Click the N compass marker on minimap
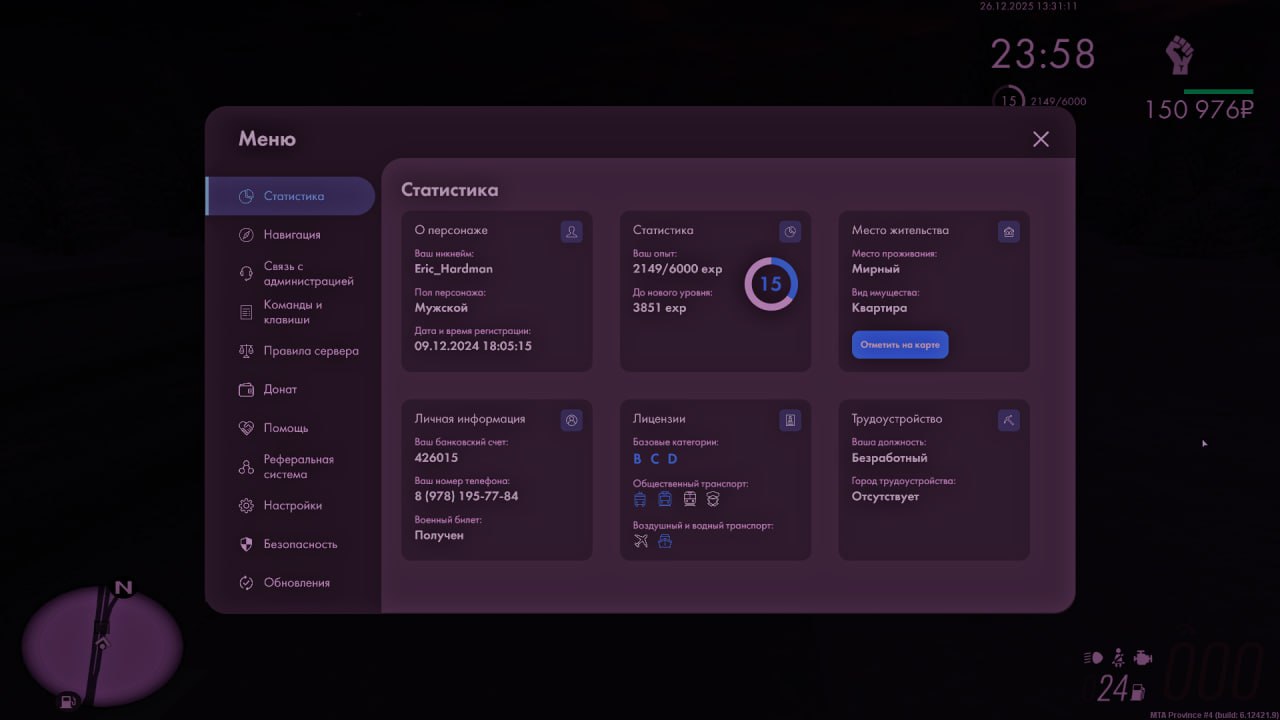 point(123,588)
